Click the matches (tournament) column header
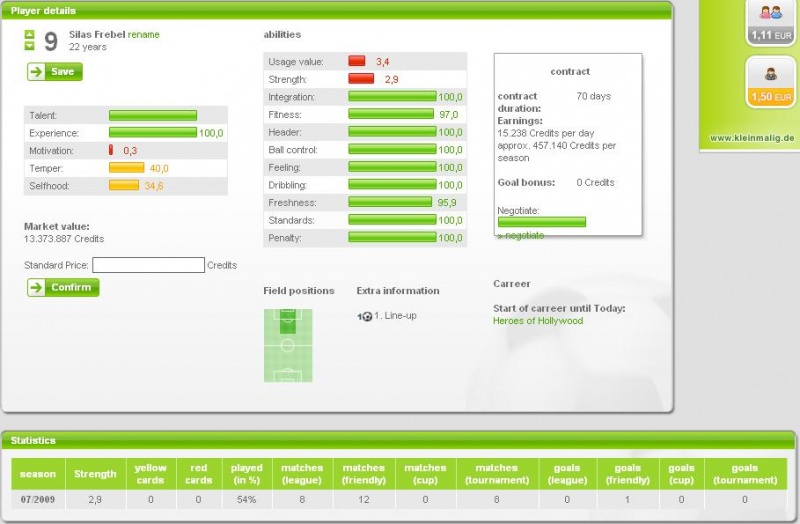The height and width of the screenshot is (524, 800). coord(497,474)
